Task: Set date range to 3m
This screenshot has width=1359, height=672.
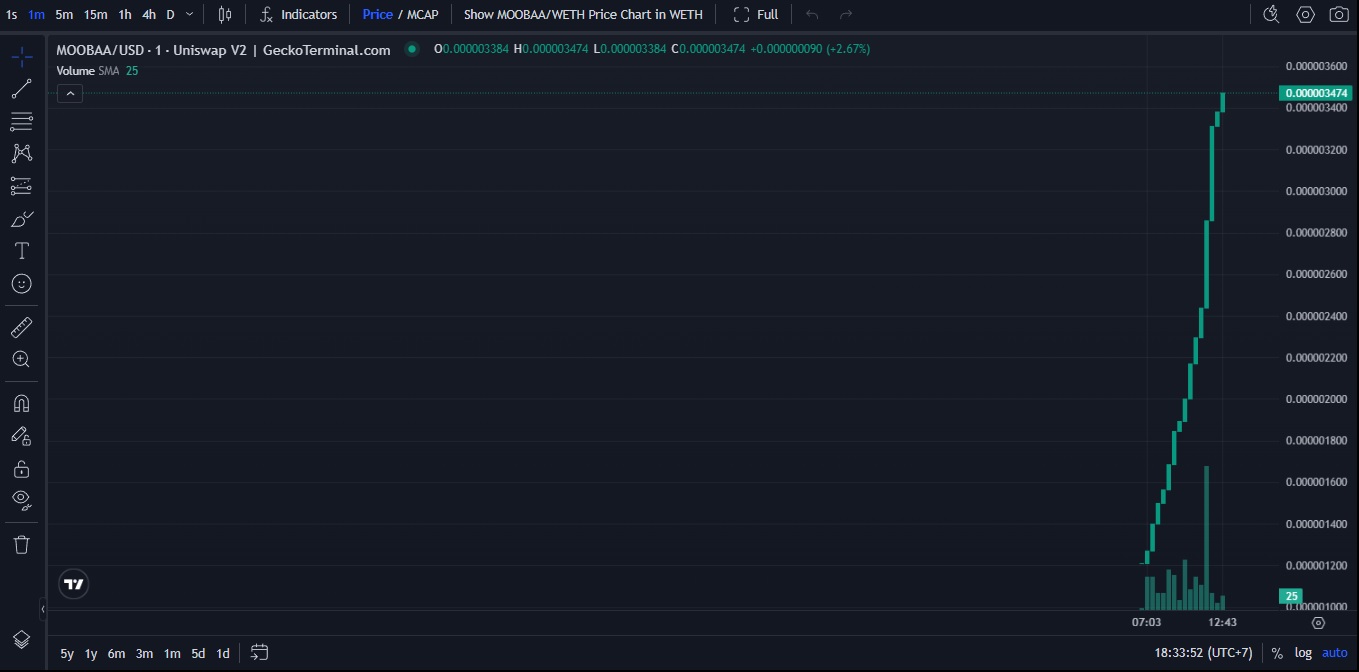Action: (144, 653)
